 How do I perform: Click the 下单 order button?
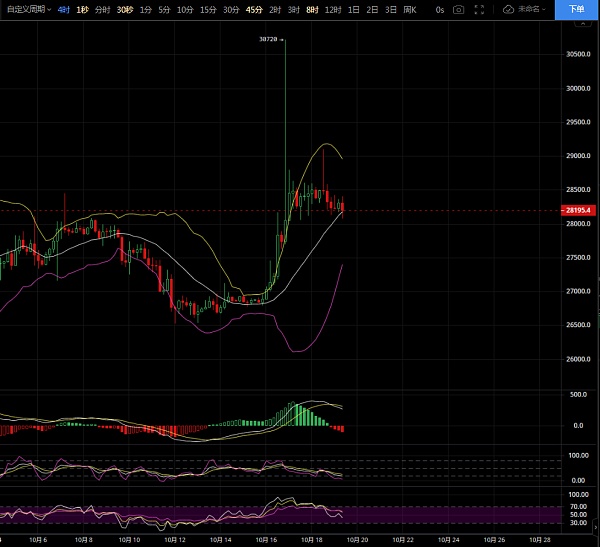pyautogui.click(x=577, y=9)
